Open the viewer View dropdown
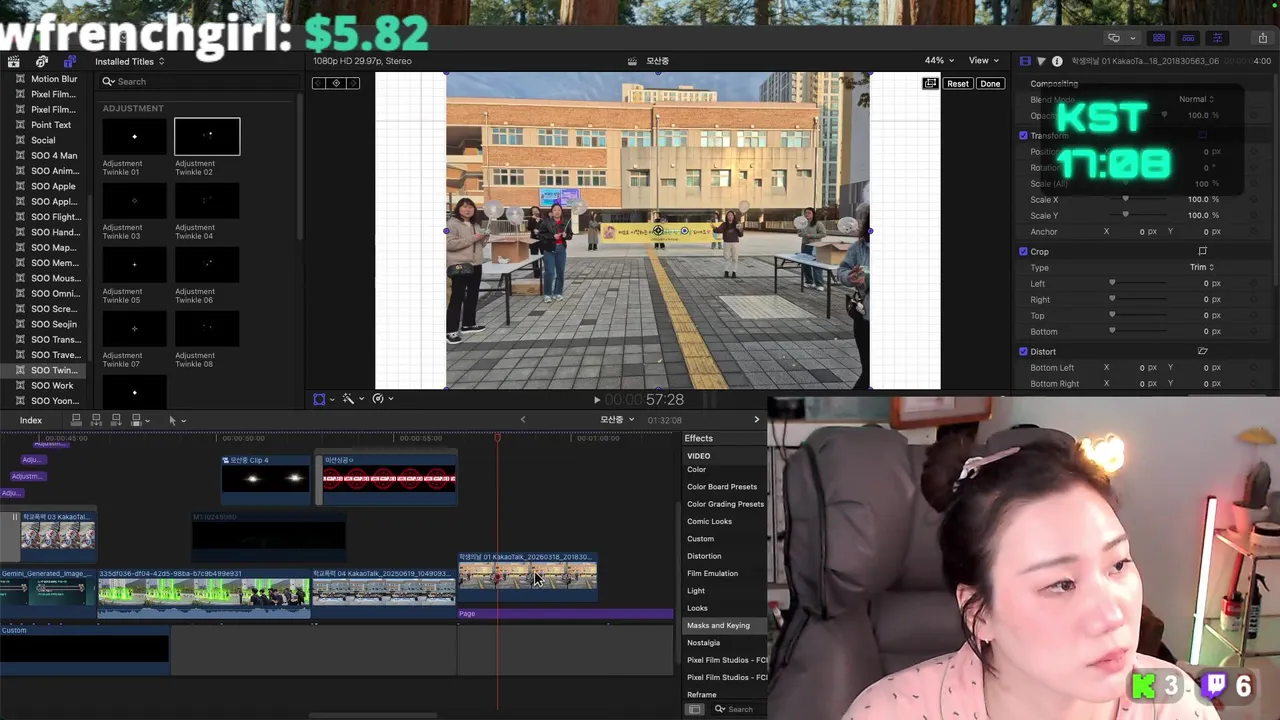The height and width of the screenshot is (720, 1280). coord(983,61)
